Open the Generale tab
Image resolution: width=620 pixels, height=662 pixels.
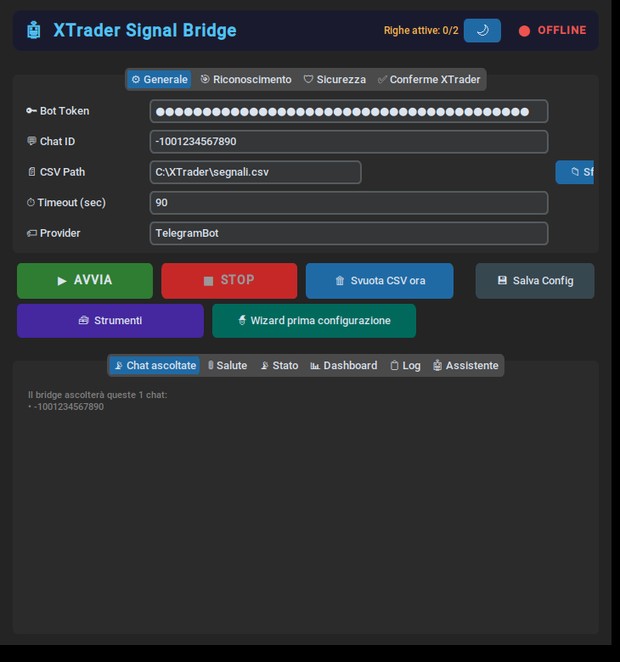[x=160, y=79]
